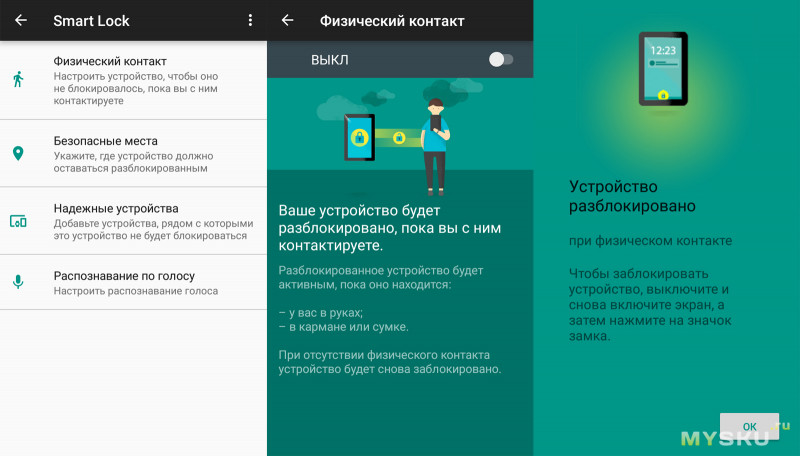Click the text 'Ваше устройство будет разблокировано'
Image resolution: width=800 pixels, height=456 pixels.
390,227
